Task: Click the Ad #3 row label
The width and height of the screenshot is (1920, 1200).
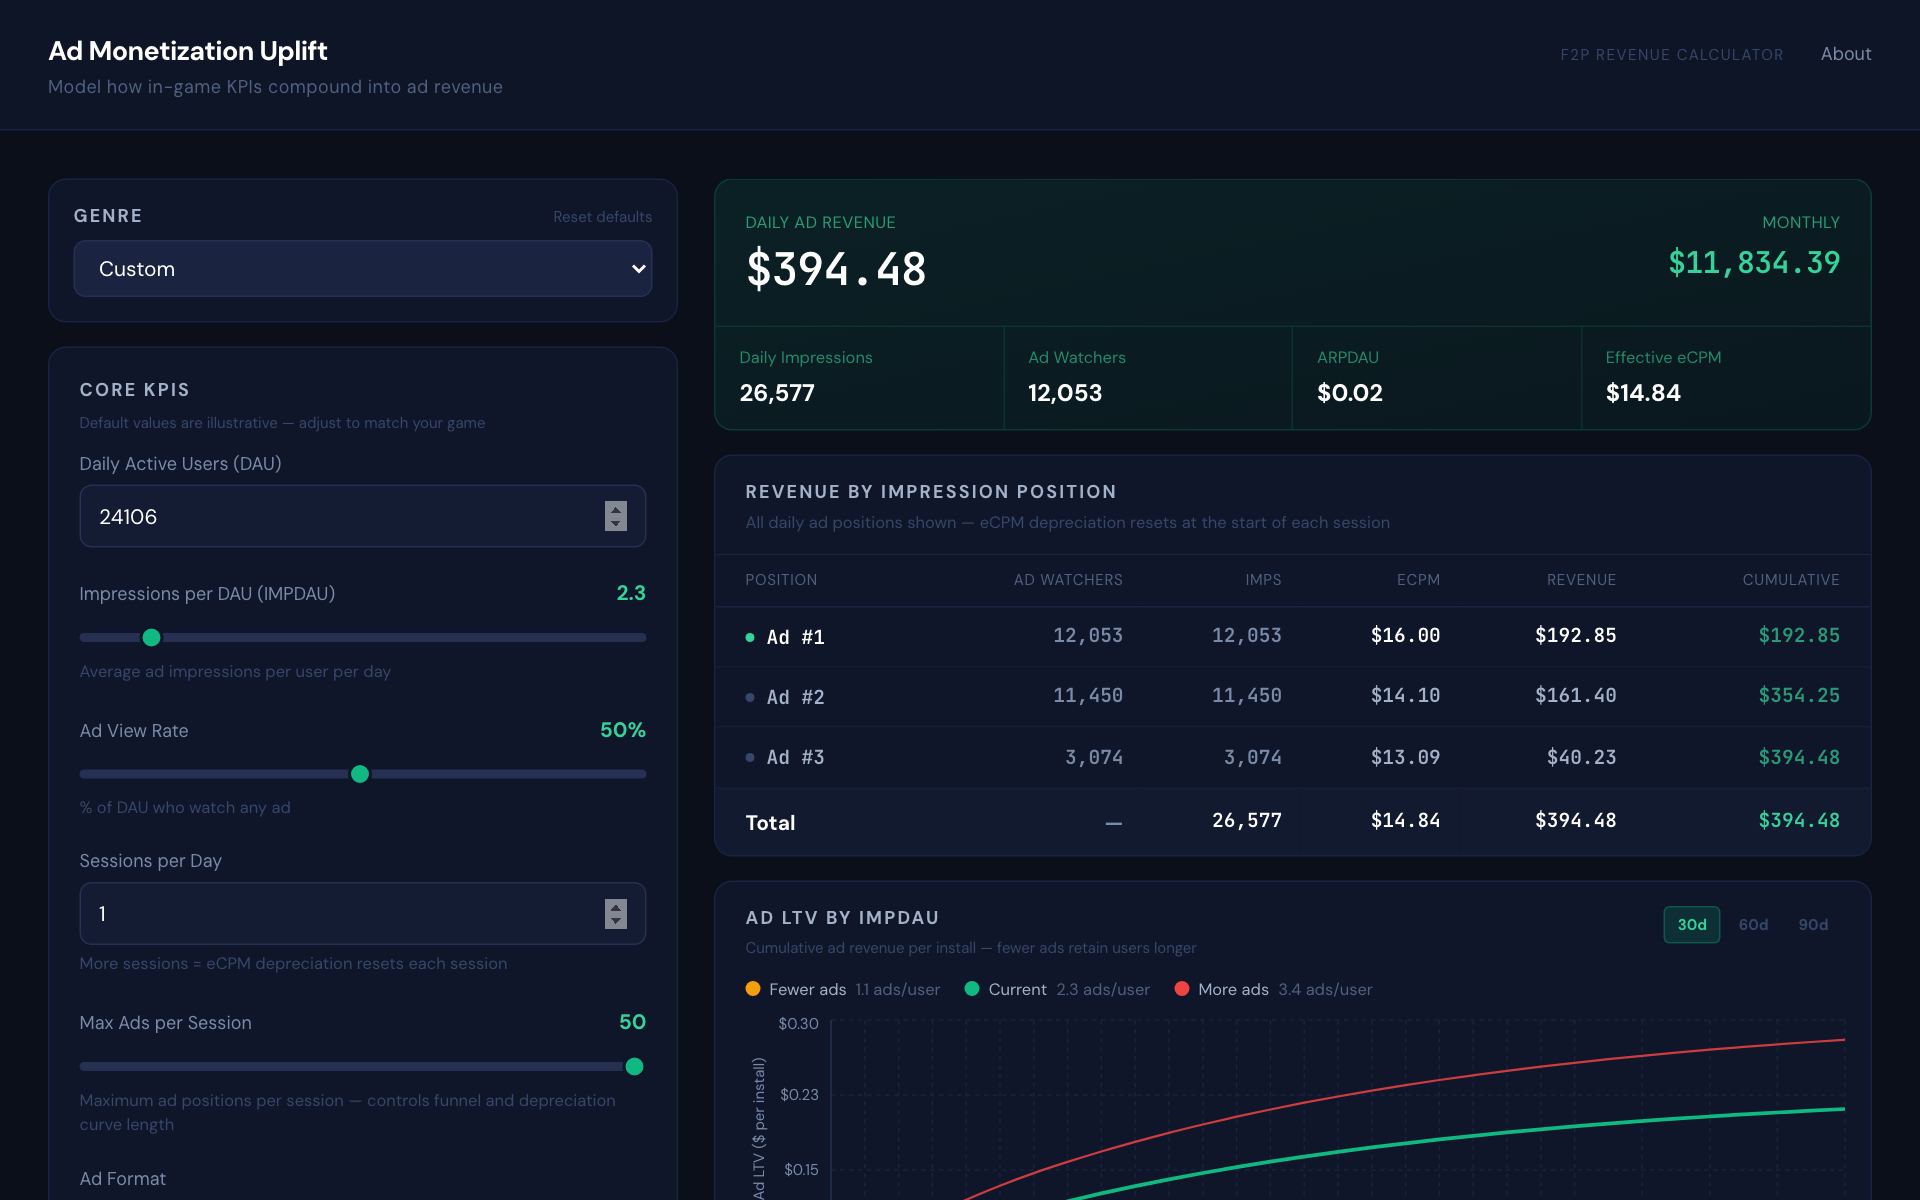Action: [x=796, y=757]
